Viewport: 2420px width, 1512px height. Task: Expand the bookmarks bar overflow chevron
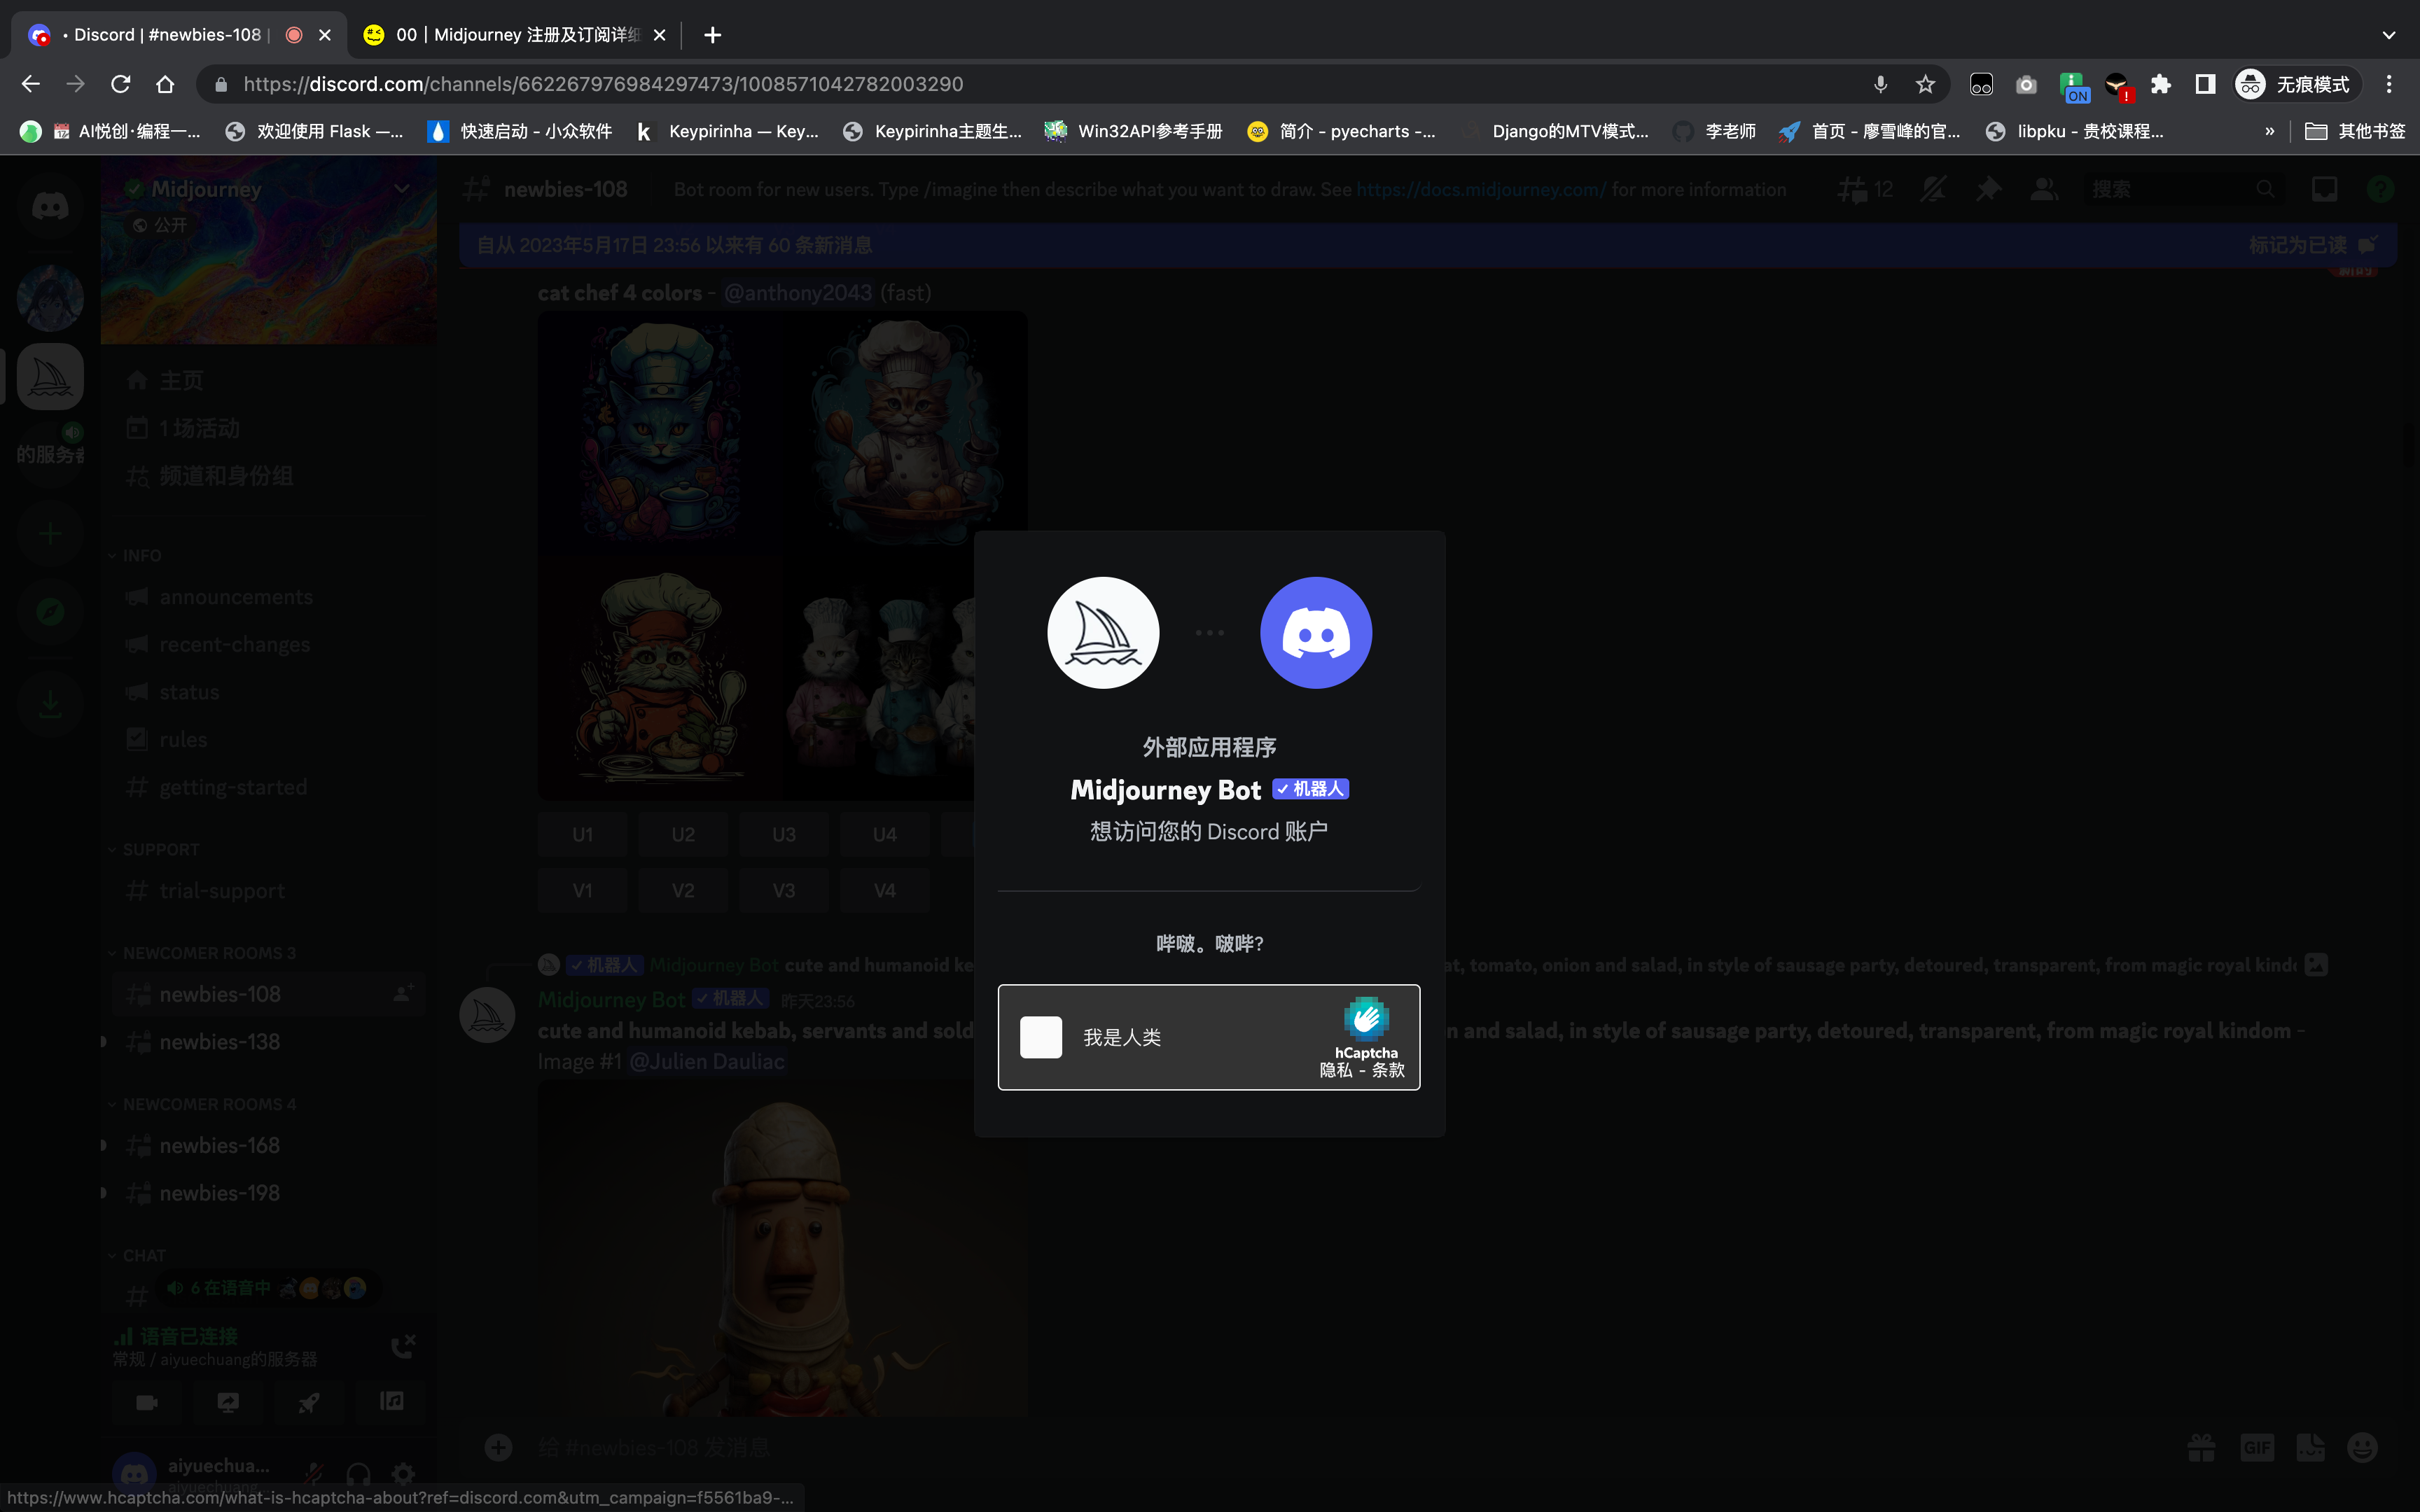pos(2269,131)
